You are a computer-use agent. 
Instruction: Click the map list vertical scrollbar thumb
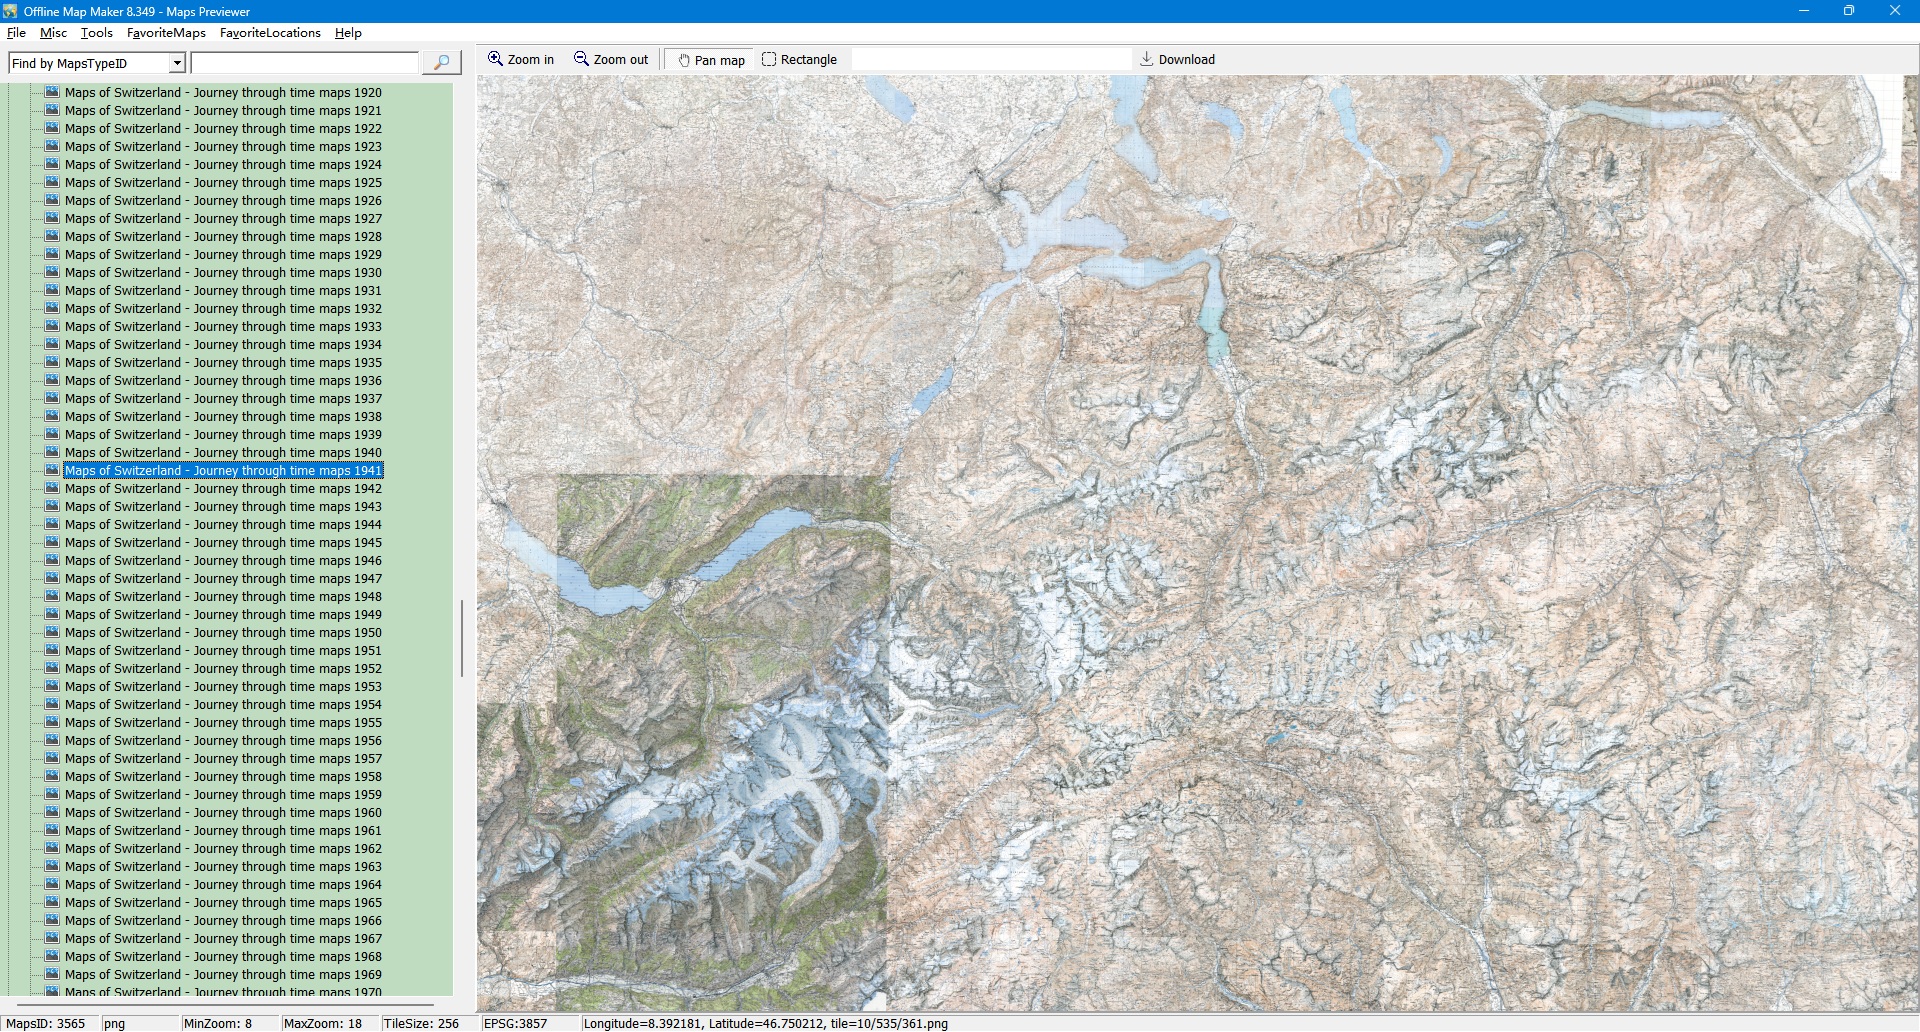[461, 638]
